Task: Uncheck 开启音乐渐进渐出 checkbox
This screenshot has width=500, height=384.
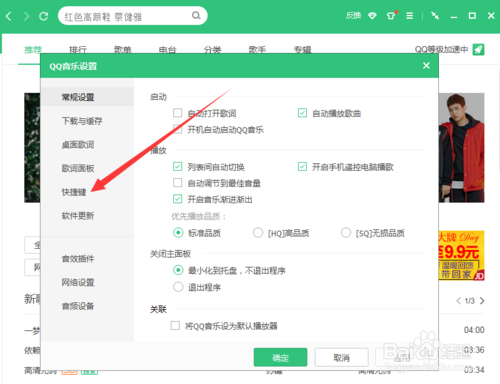Action: 178,199
